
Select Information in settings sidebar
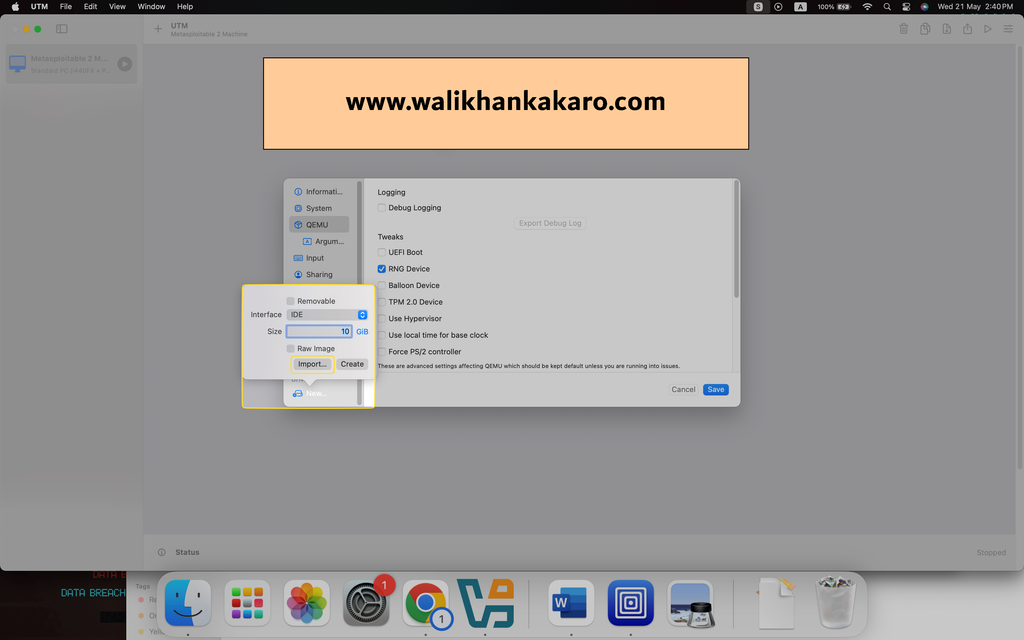[x=319, y=191]
